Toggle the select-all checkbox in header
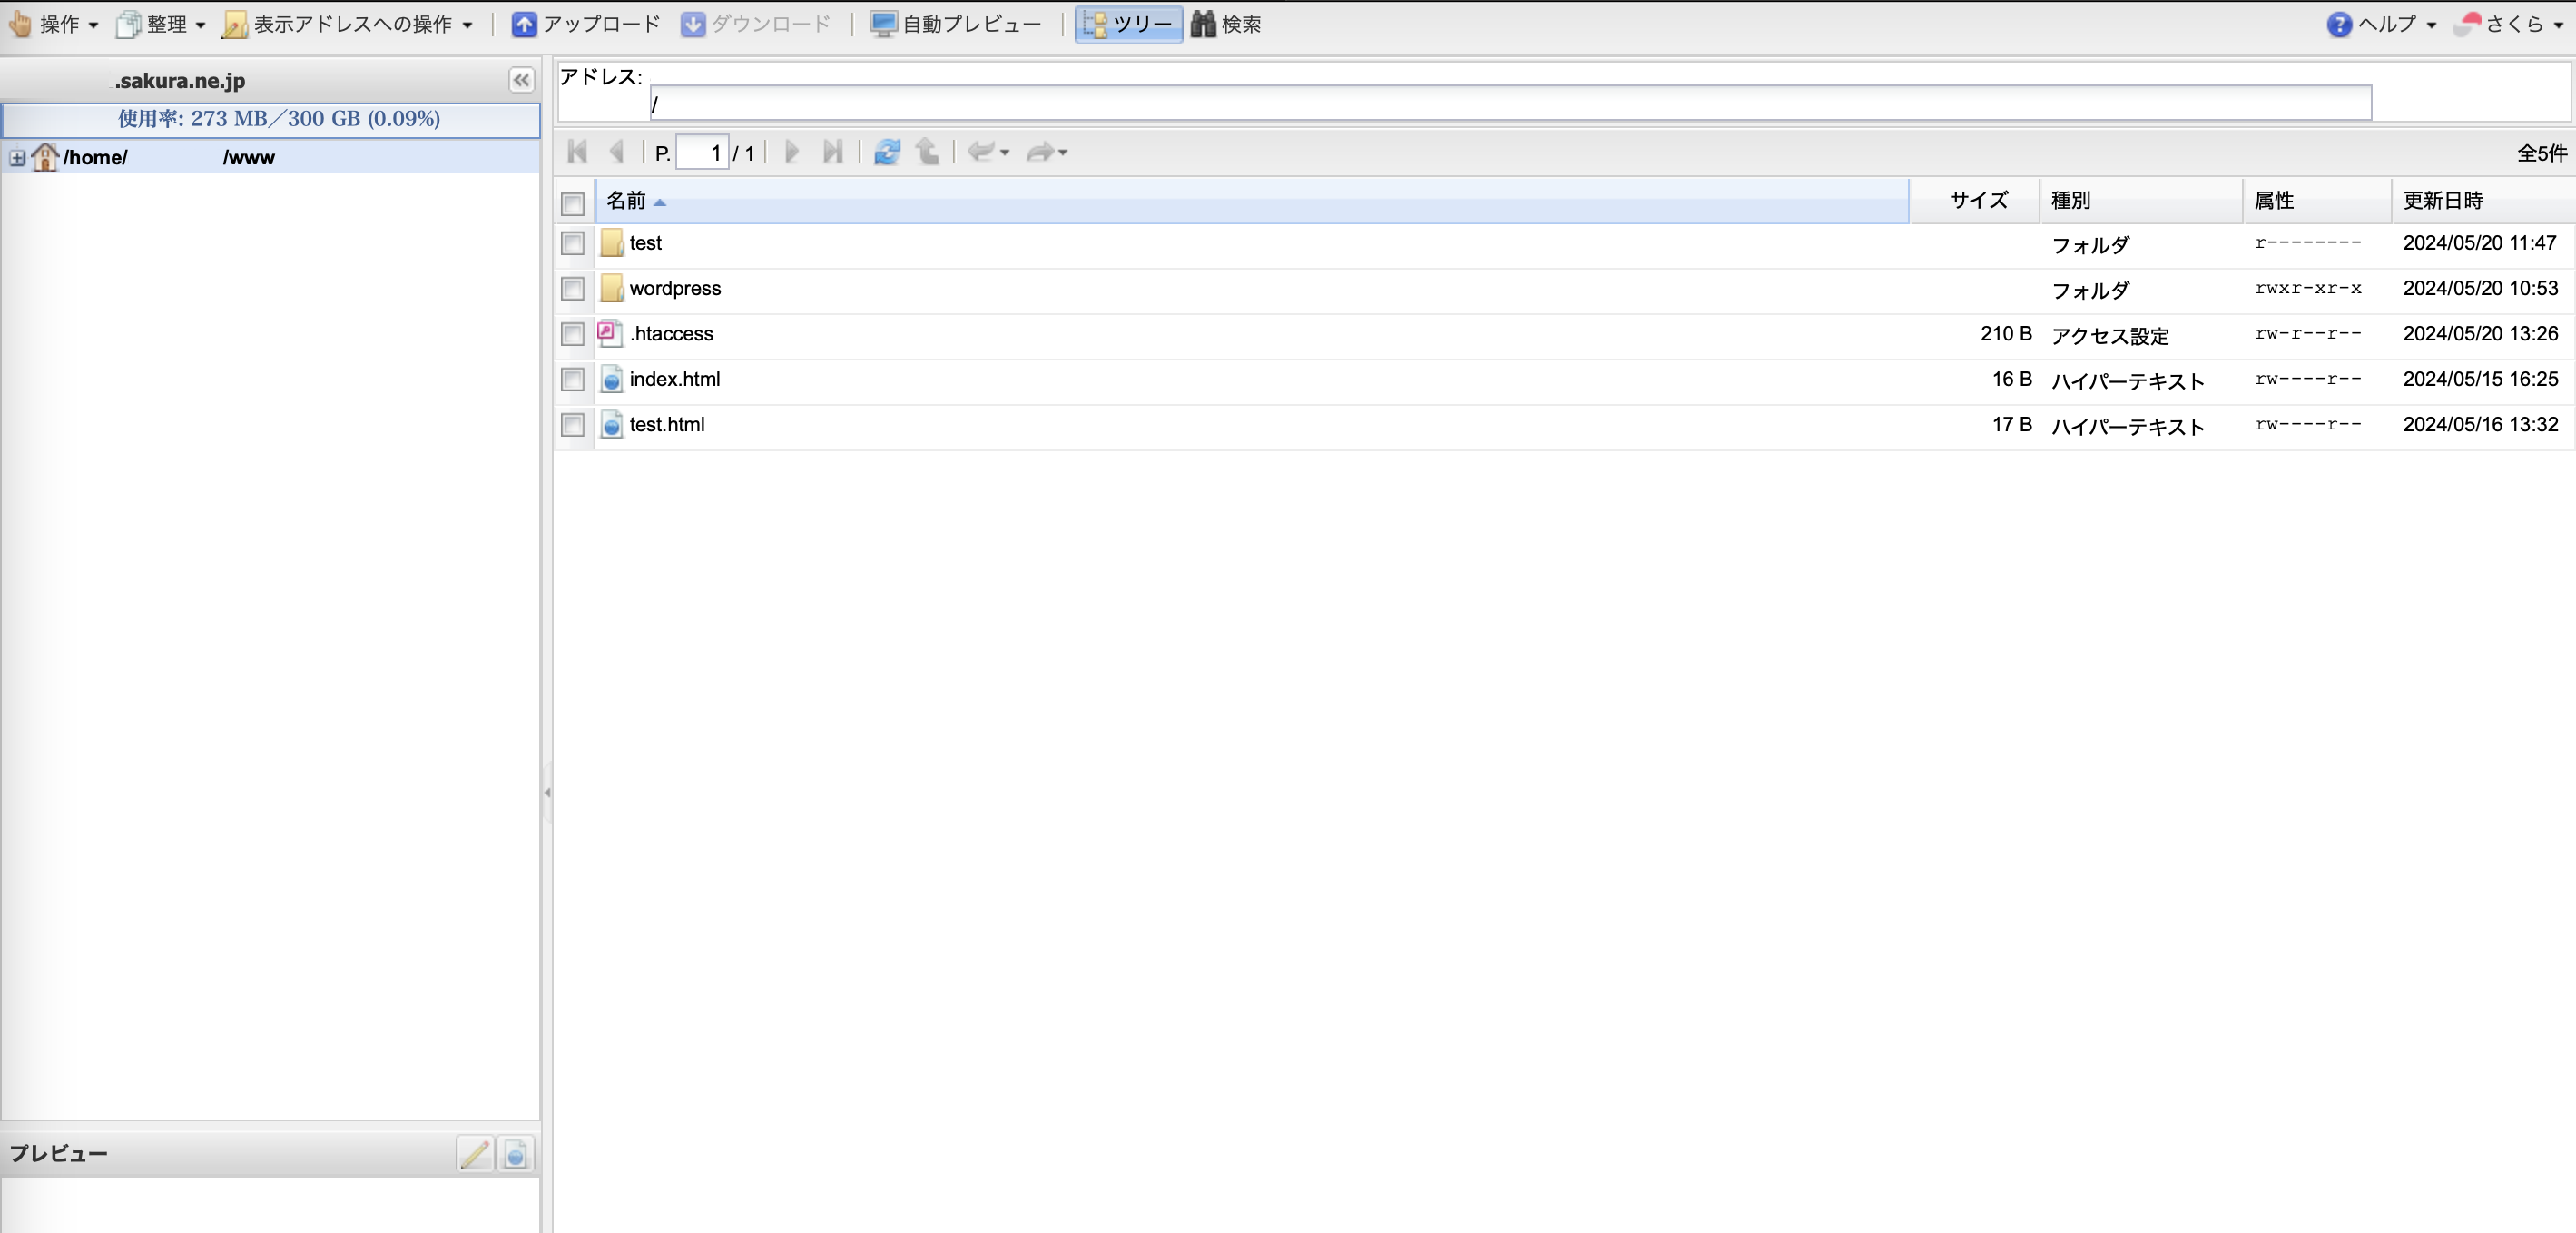 (x=573, y=203)
